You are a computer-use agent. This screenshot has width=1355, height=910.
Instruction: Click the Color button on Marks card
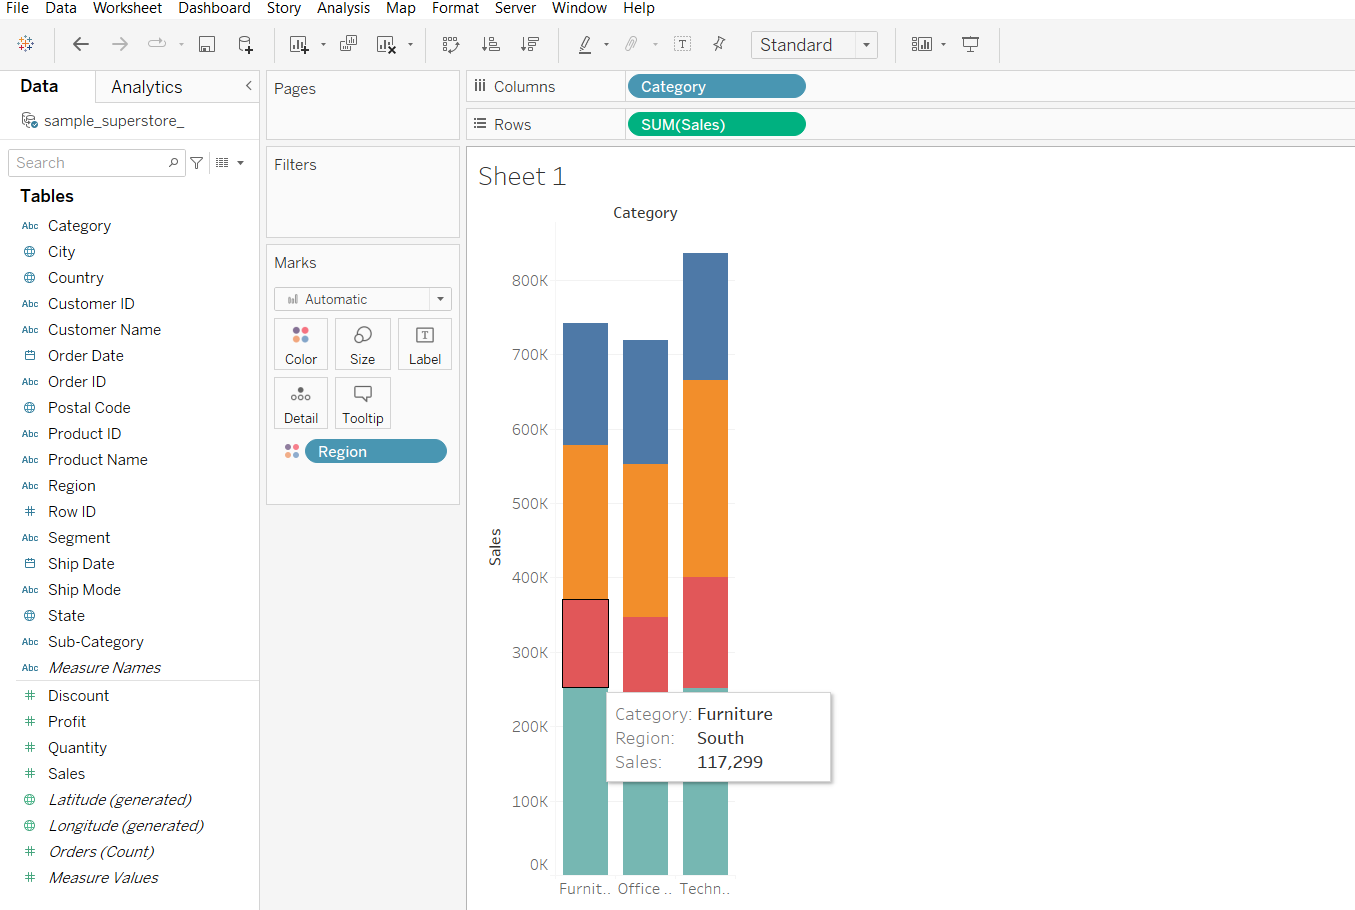(x=301, y=344)
